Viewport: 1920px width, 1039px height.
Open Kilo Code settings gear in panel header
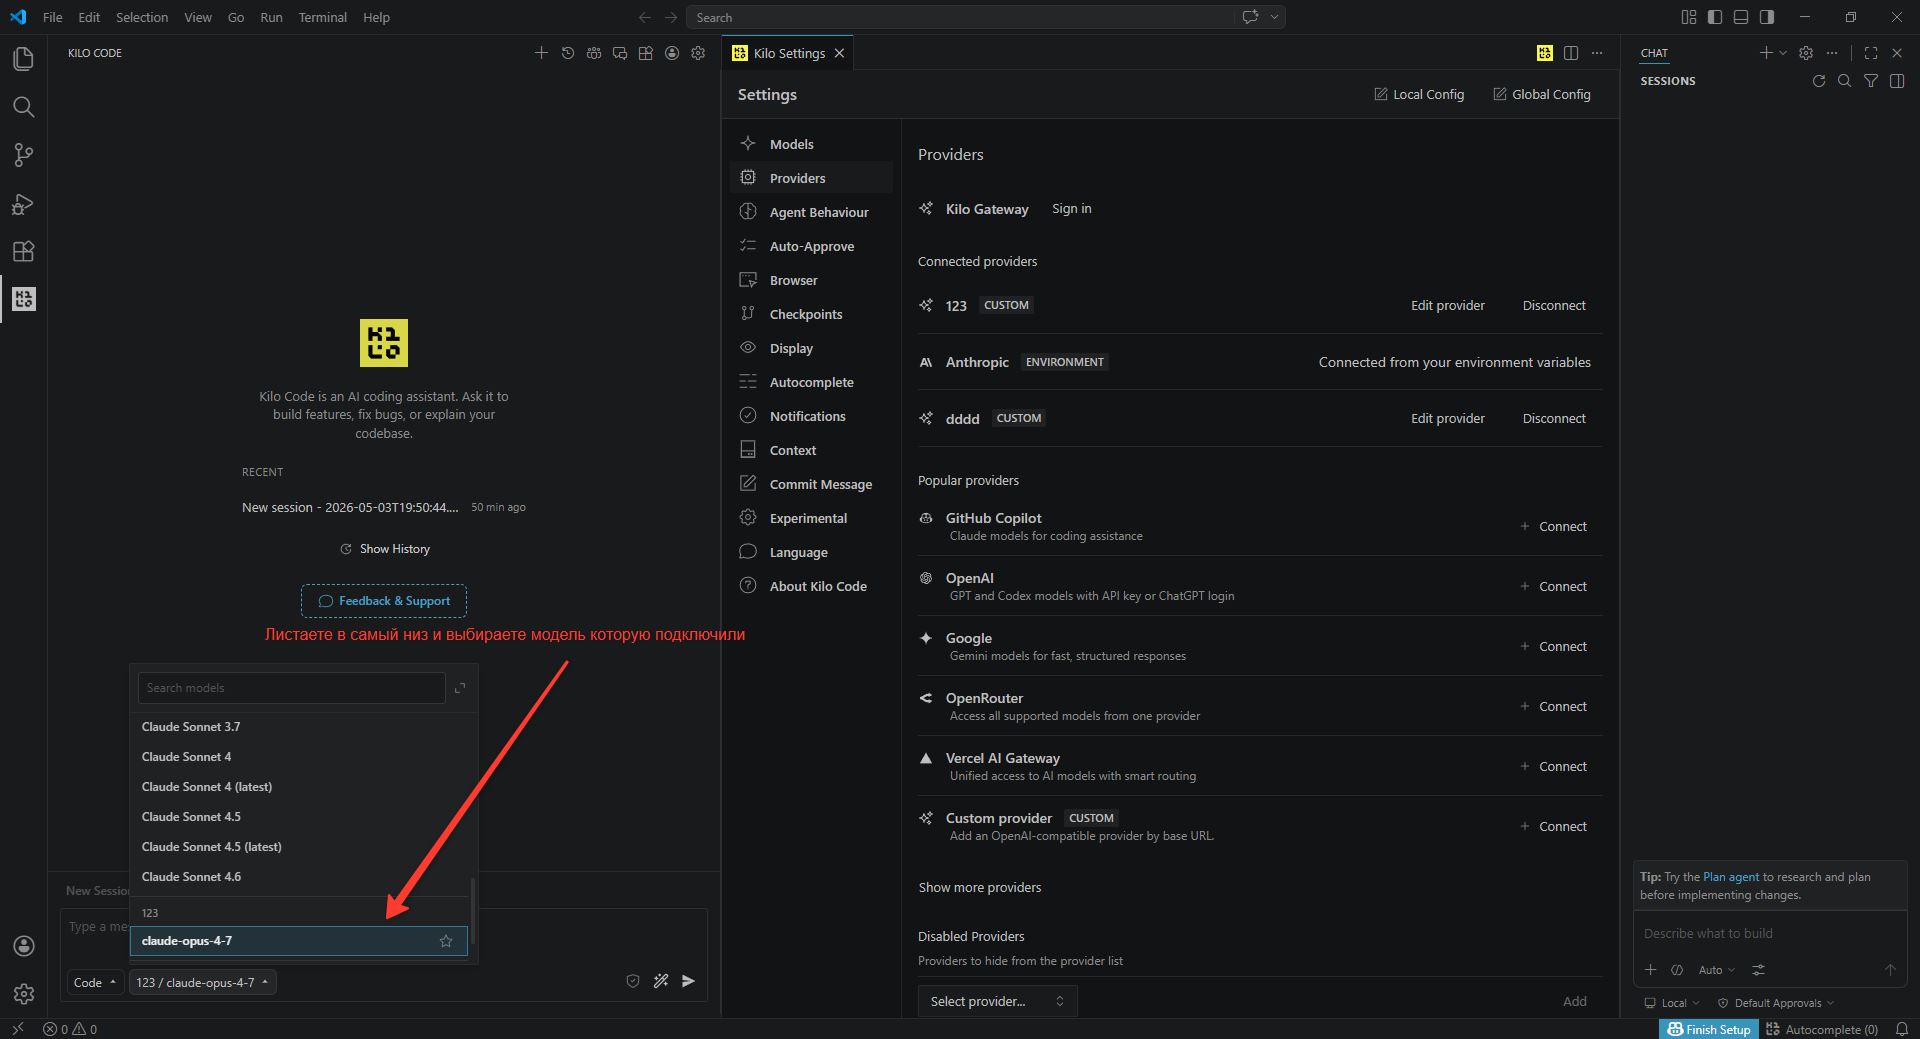coord(698,53)
